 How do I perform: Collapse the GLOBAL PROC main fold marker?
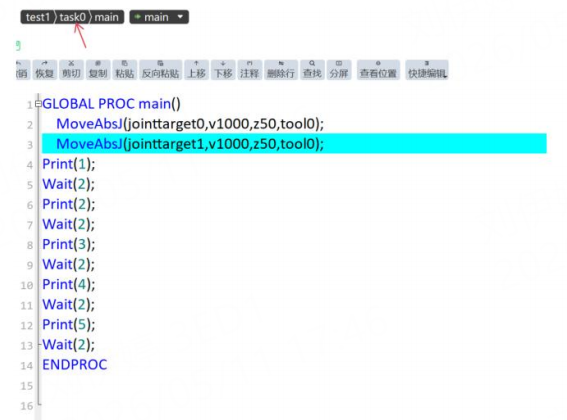(38, 104)
